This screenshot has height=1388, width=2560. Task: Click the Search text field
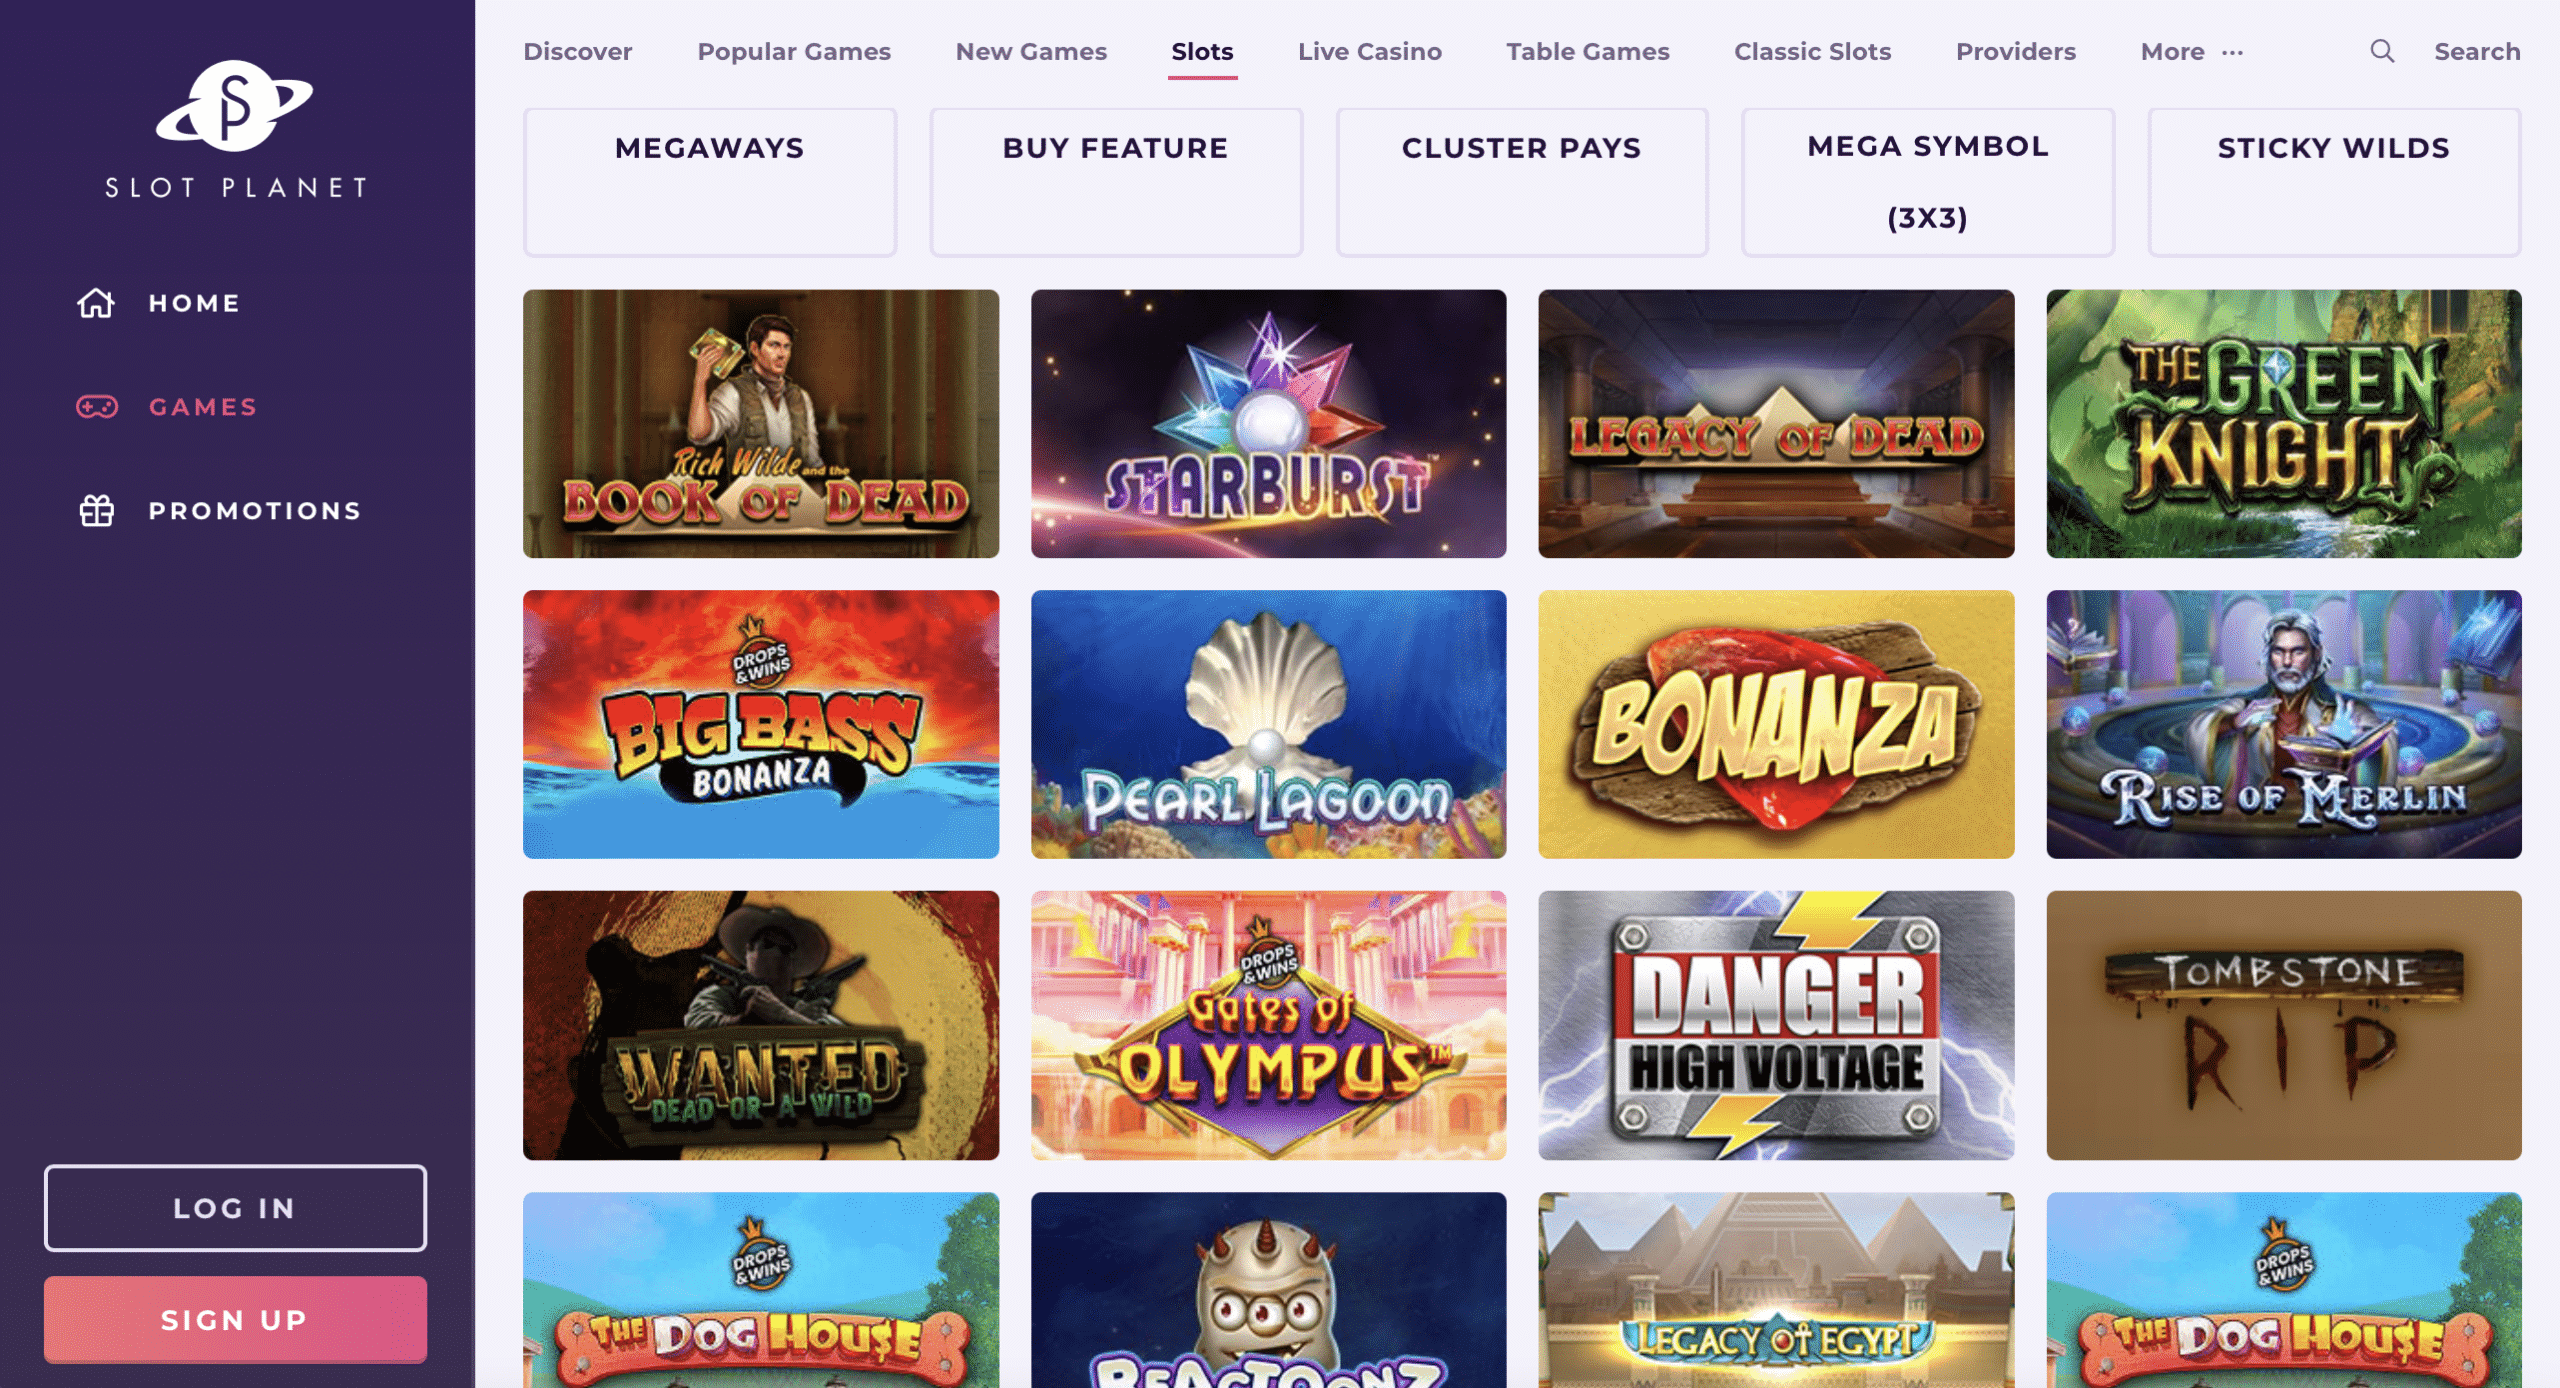click(x=2476, y=52)
